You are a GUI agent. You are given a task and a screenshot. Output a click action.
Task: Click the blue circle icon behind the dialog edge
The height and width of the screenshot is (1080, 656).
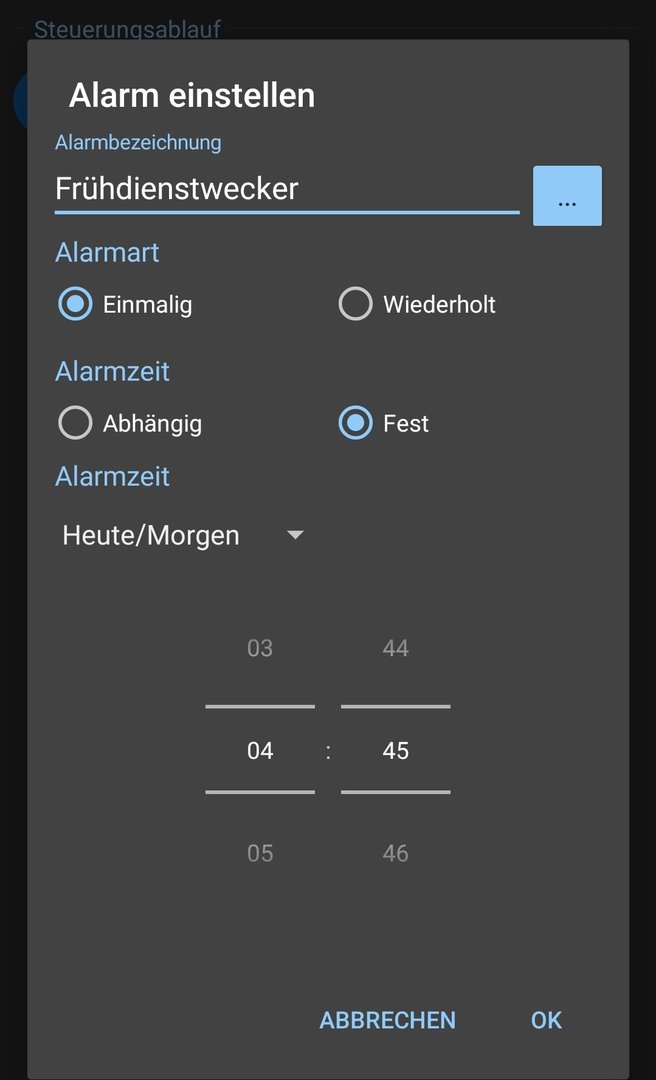coord(19,100)
